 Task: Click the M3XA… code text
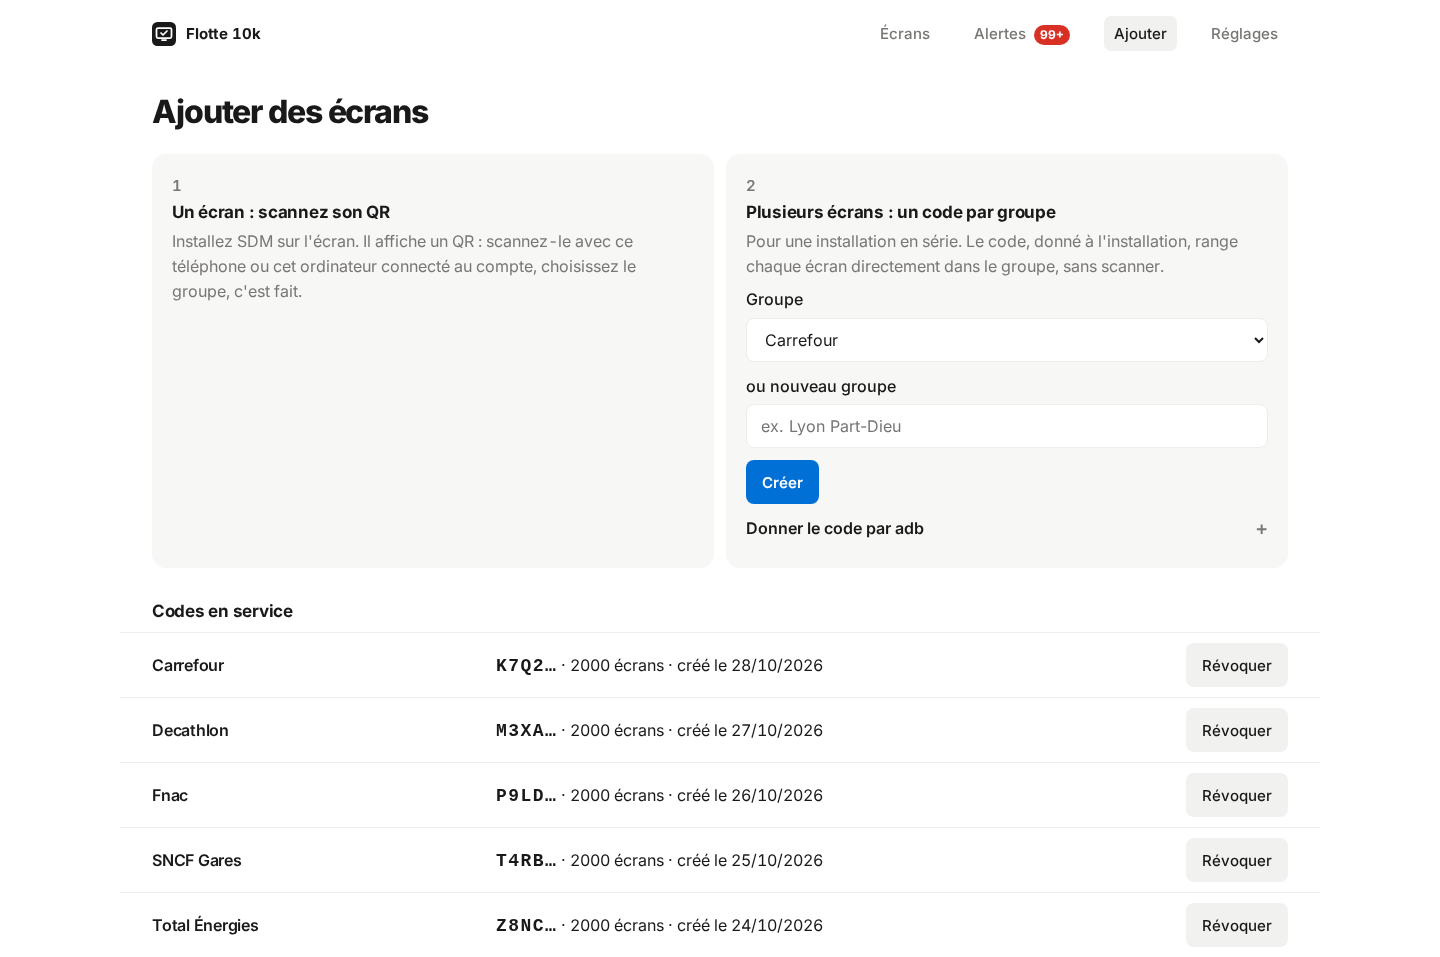(x=526, y=730)
